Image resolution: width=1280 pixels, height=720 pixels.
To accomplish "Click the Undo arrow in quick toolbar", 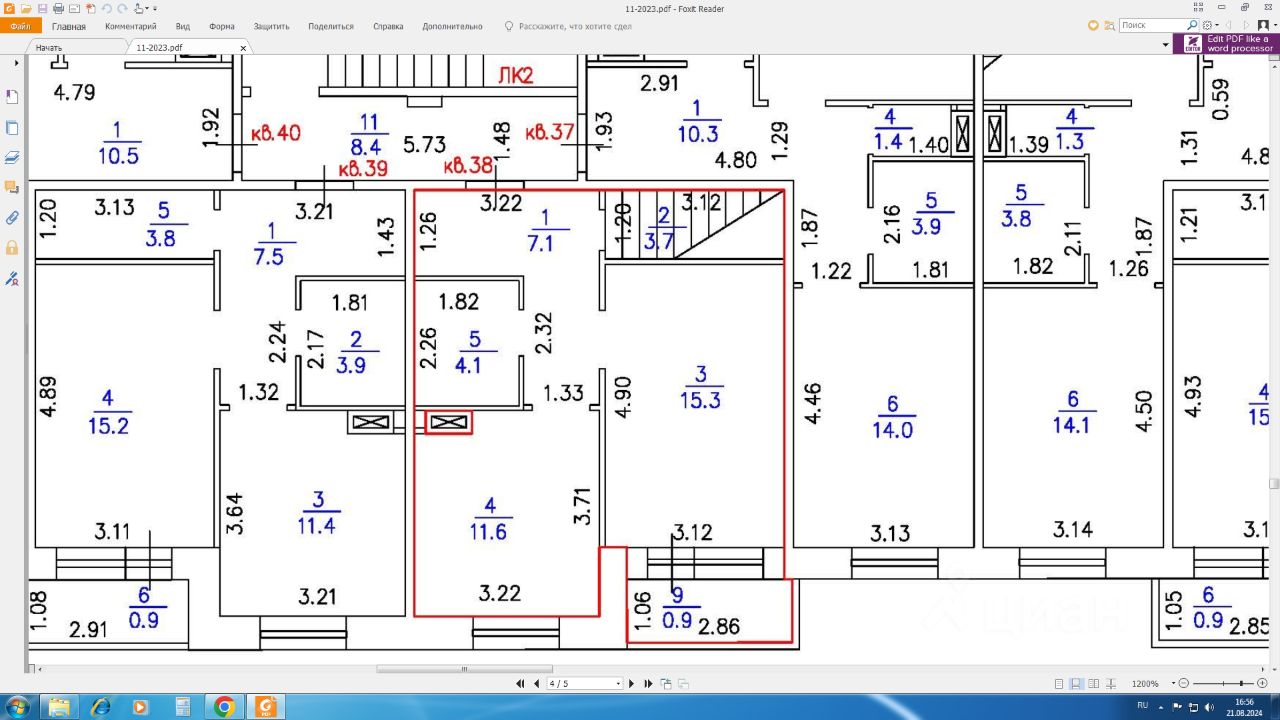I will (x=105, y=9).
